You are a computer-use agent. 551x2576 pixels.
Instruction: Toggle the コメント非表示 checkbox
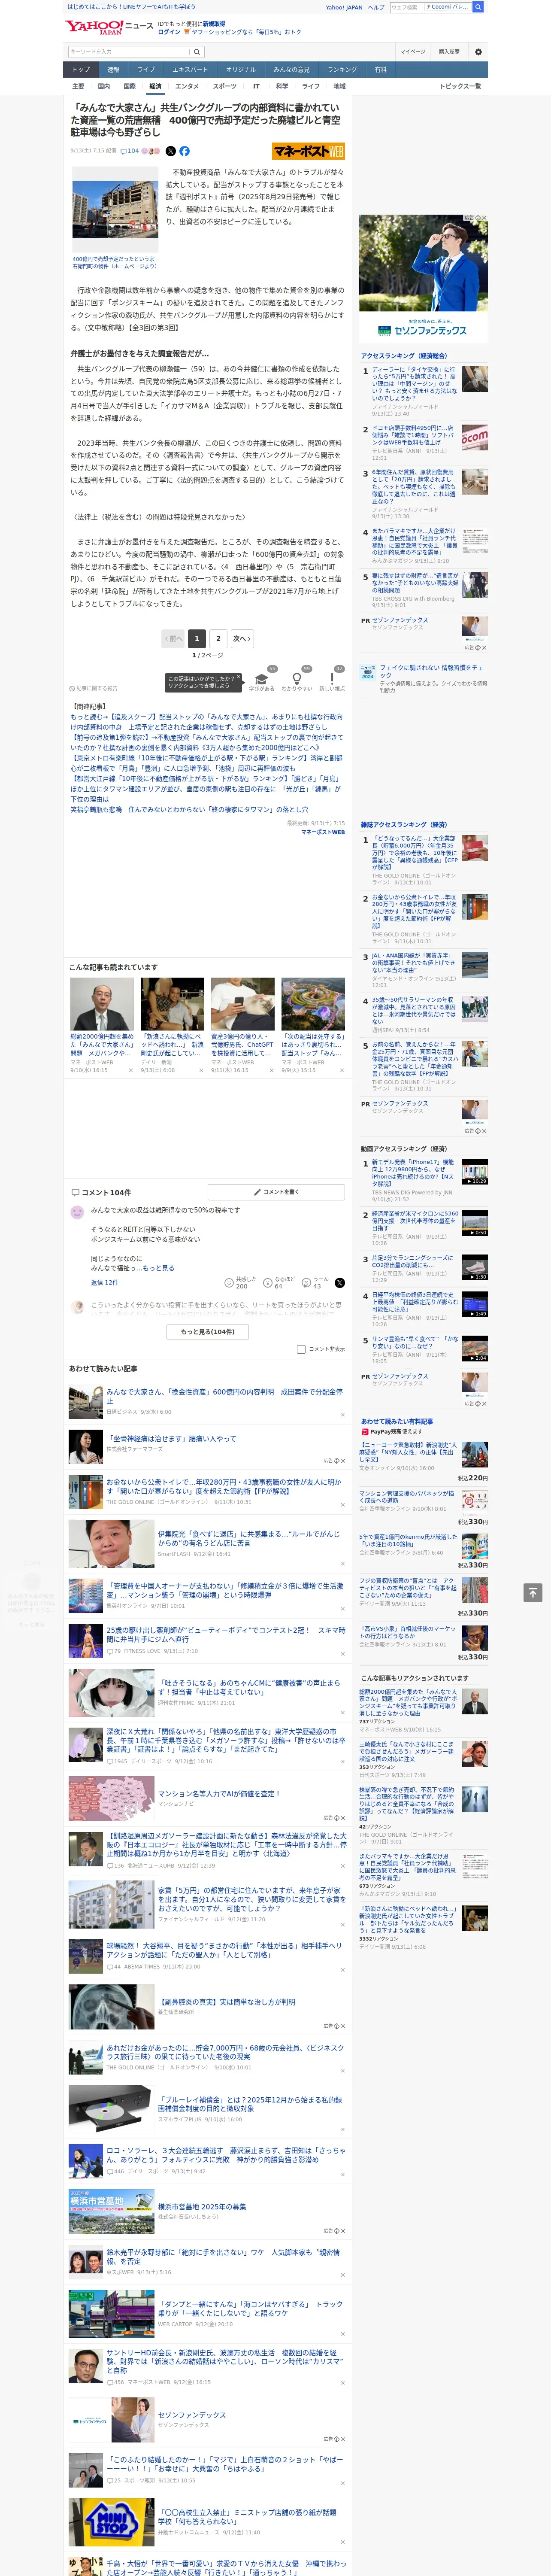pos(301,1349)
